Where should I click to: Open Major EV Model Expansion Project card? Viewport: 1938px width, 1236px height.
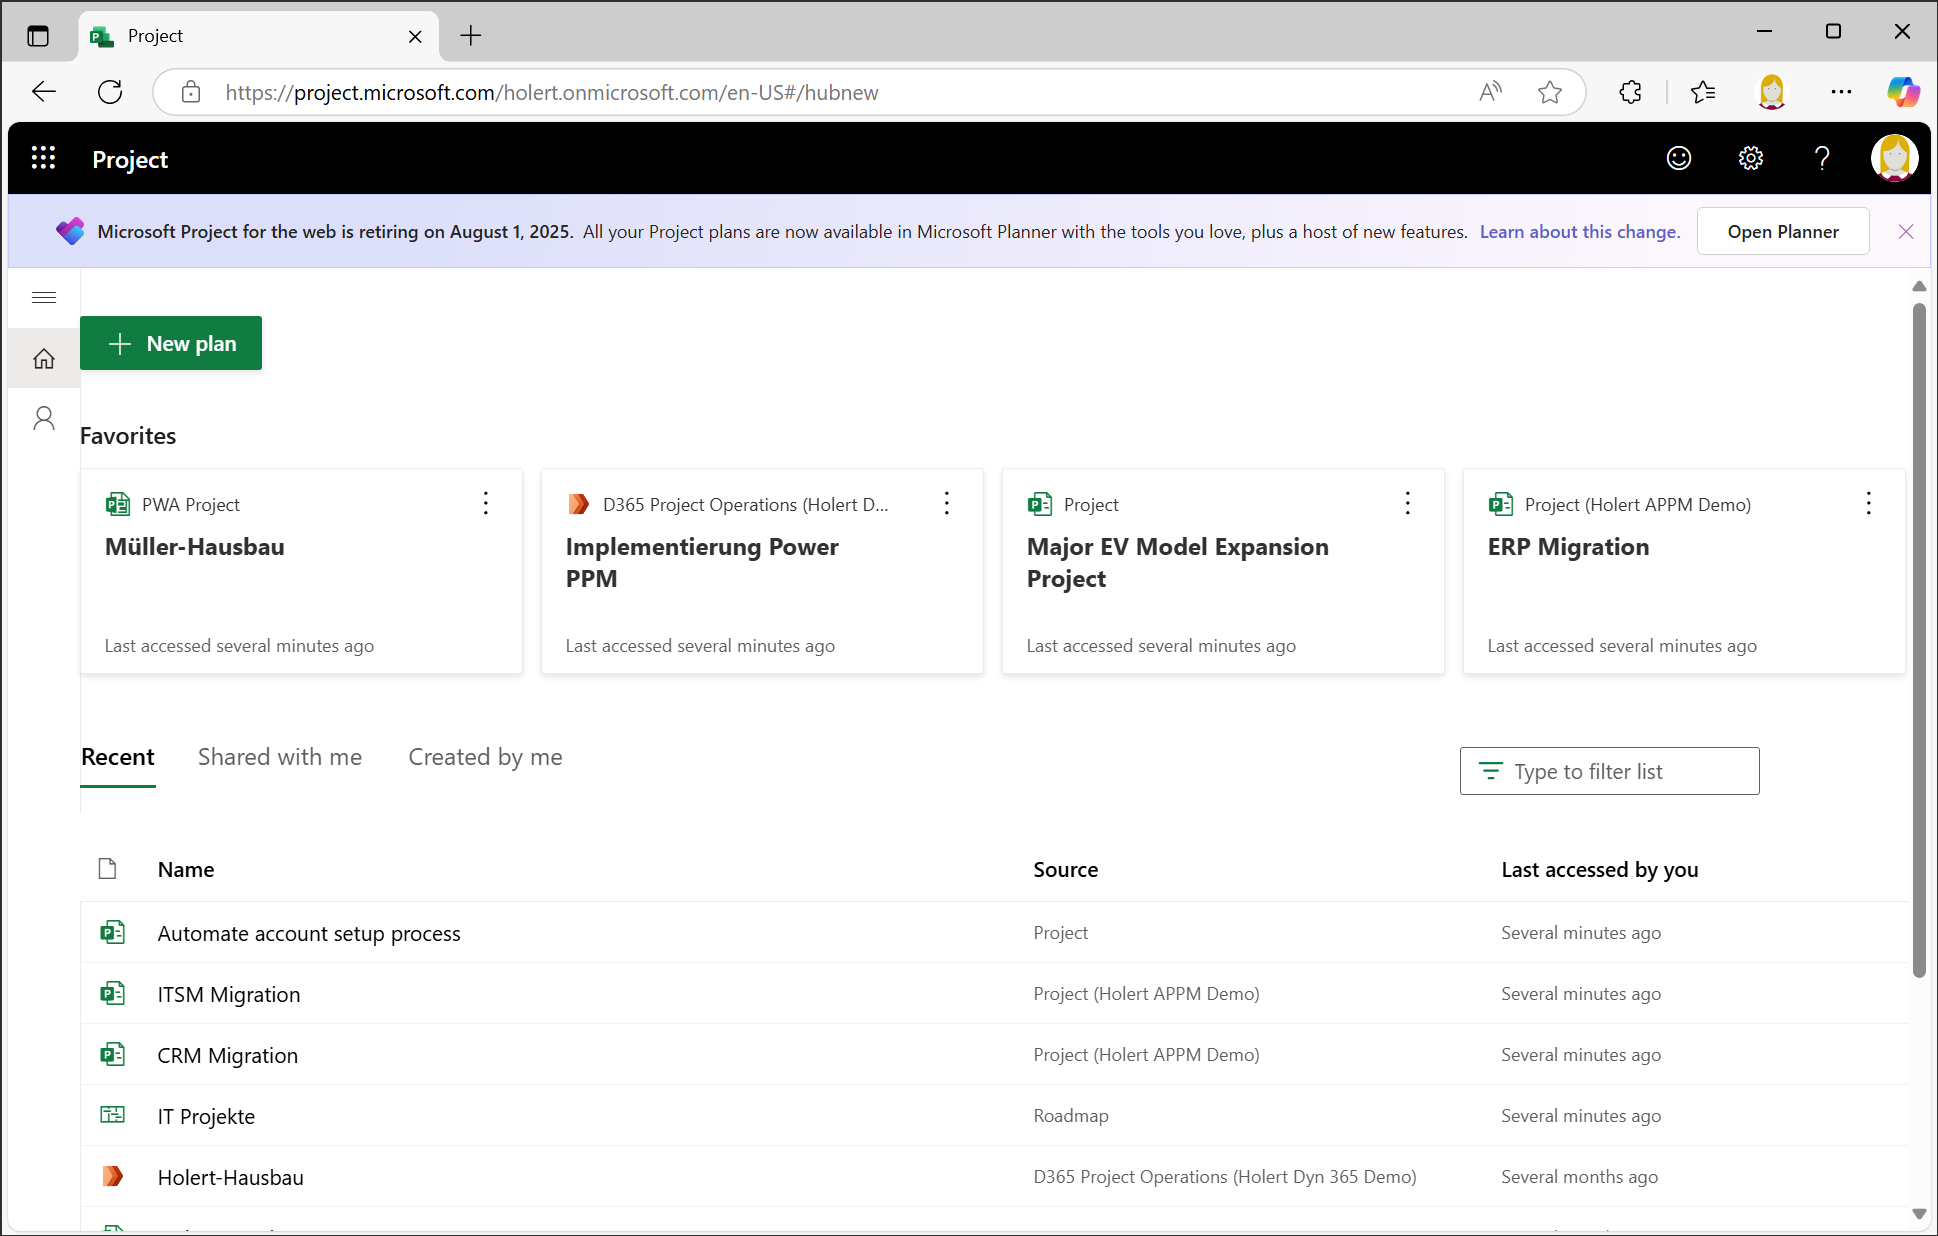coord(1223,571)
